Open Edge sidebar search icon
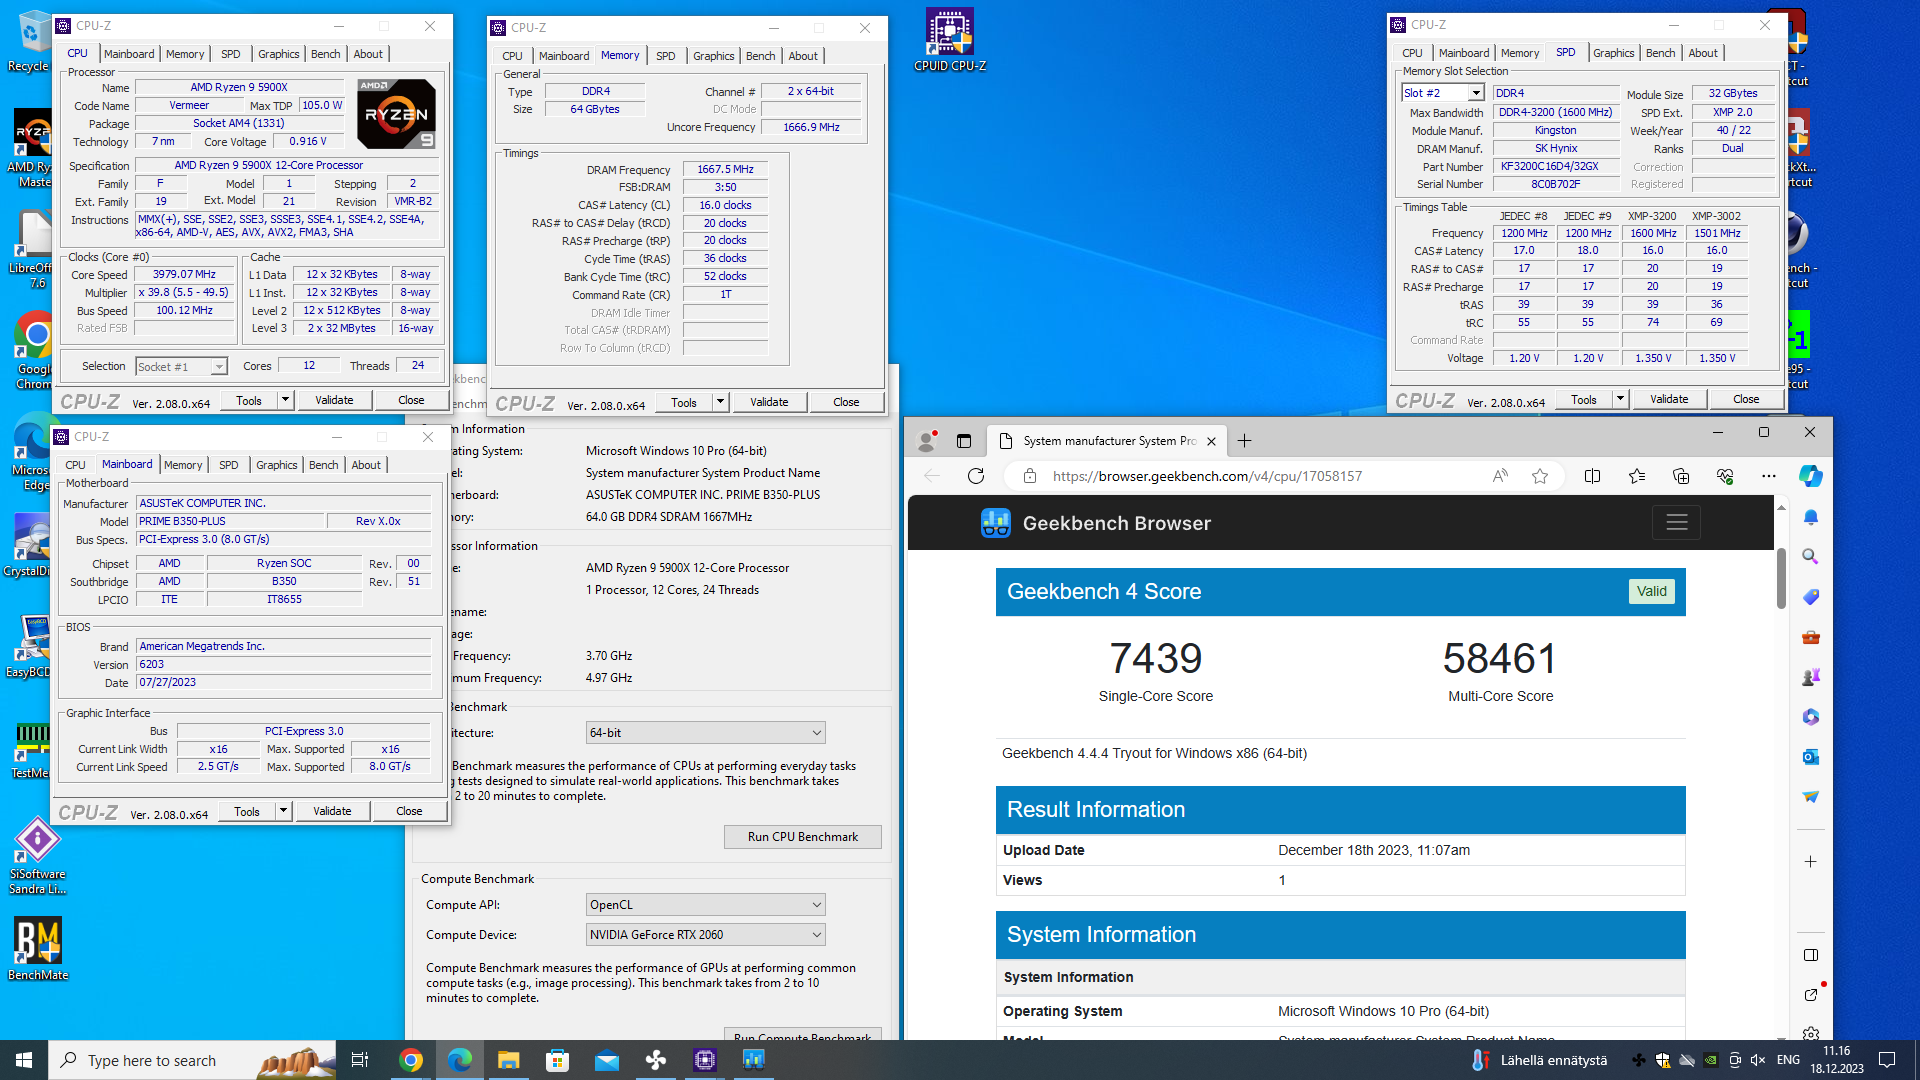 pos(1811,557)
